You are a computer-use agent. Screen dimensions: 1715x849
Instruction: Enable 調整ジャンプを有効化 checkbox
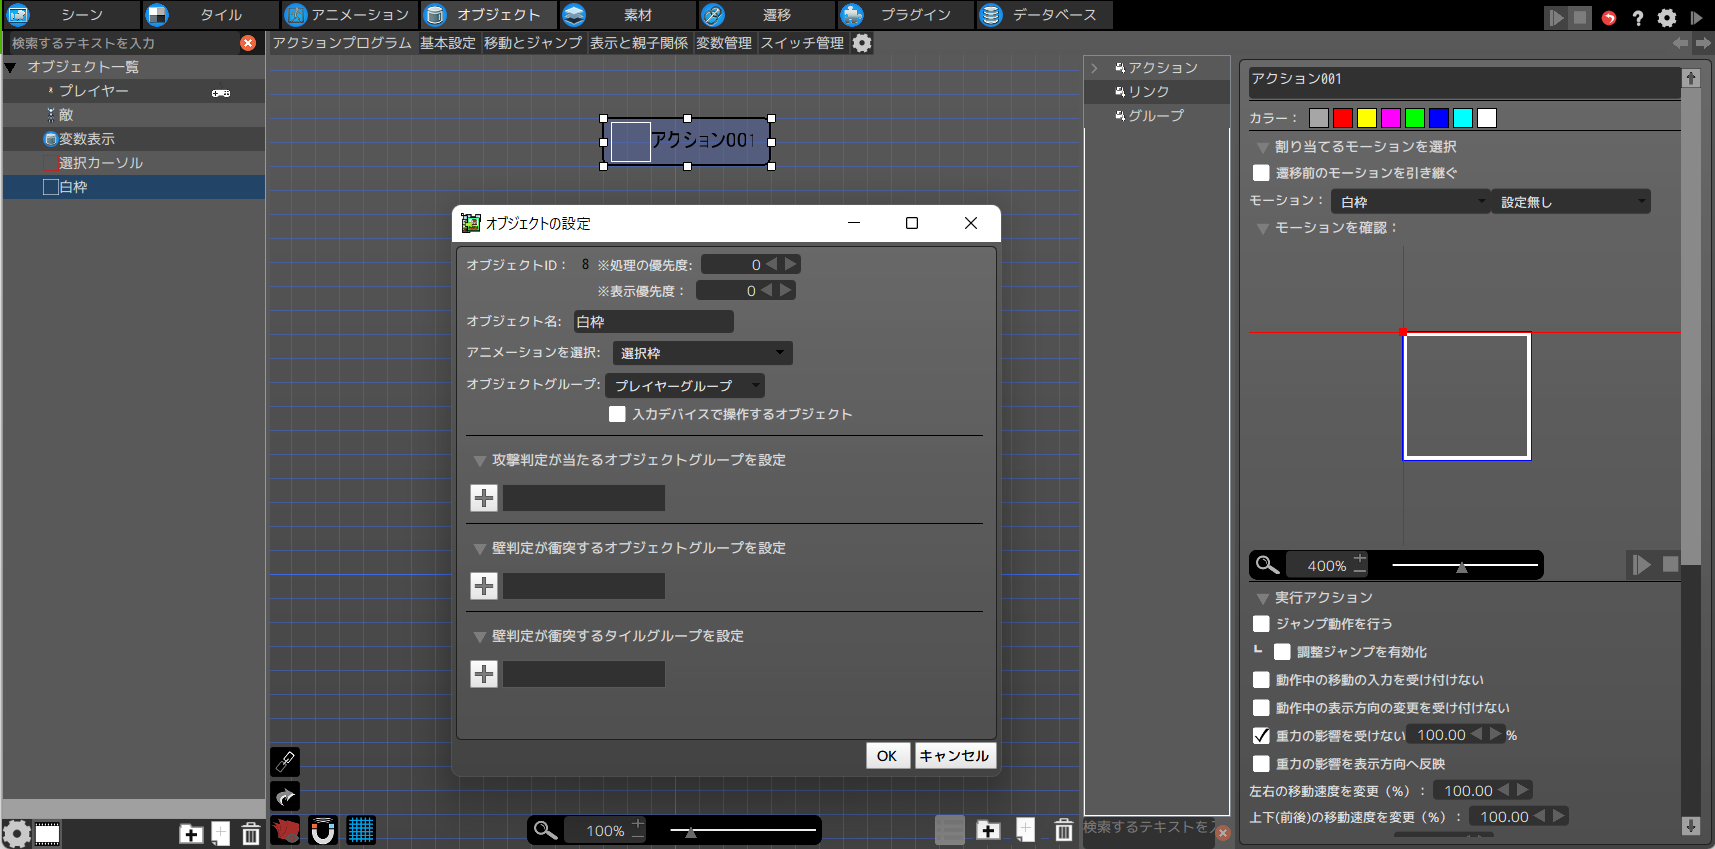(x=1282, y=652)
